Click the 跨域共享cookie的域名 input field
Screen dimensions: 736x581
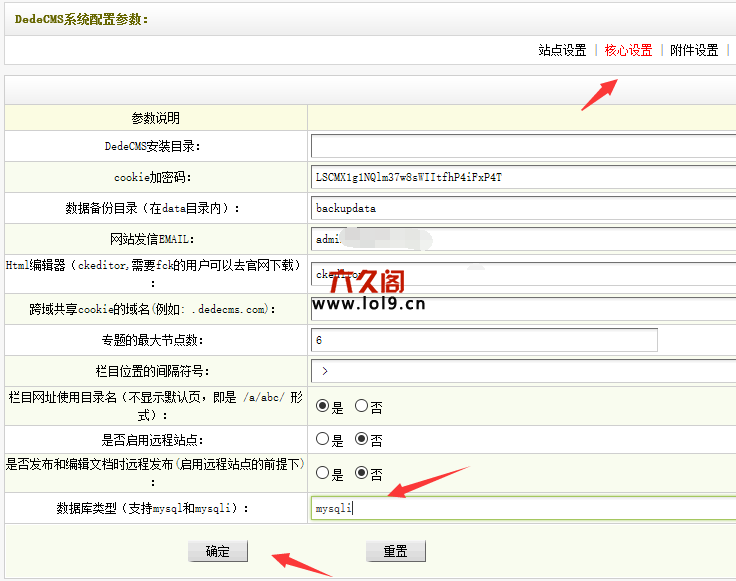coord(523,307)
